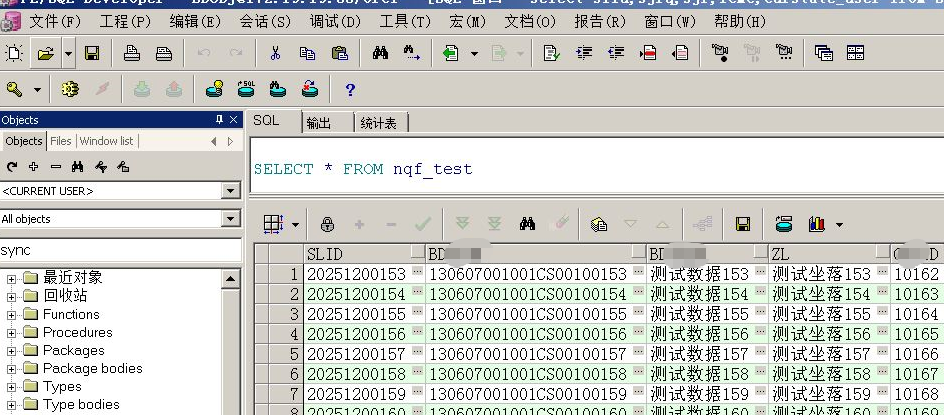
Task: Click the Print icon
Action: 132,54
